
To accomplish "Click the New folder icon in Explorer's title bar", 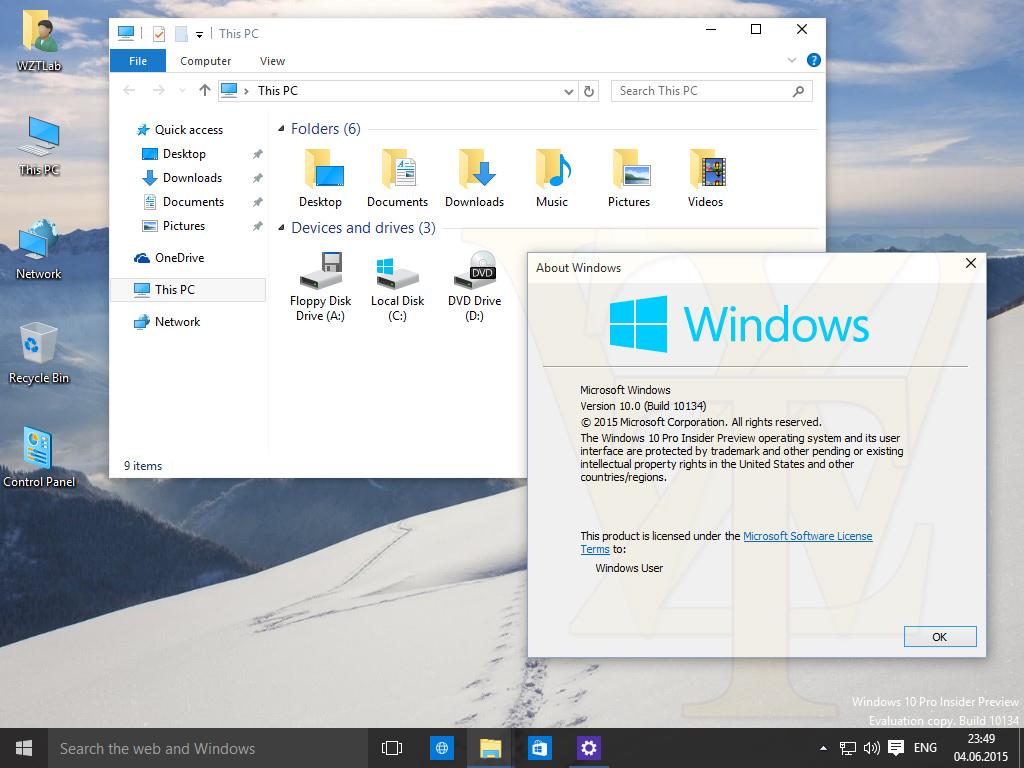I will click(x=181, y=33).
